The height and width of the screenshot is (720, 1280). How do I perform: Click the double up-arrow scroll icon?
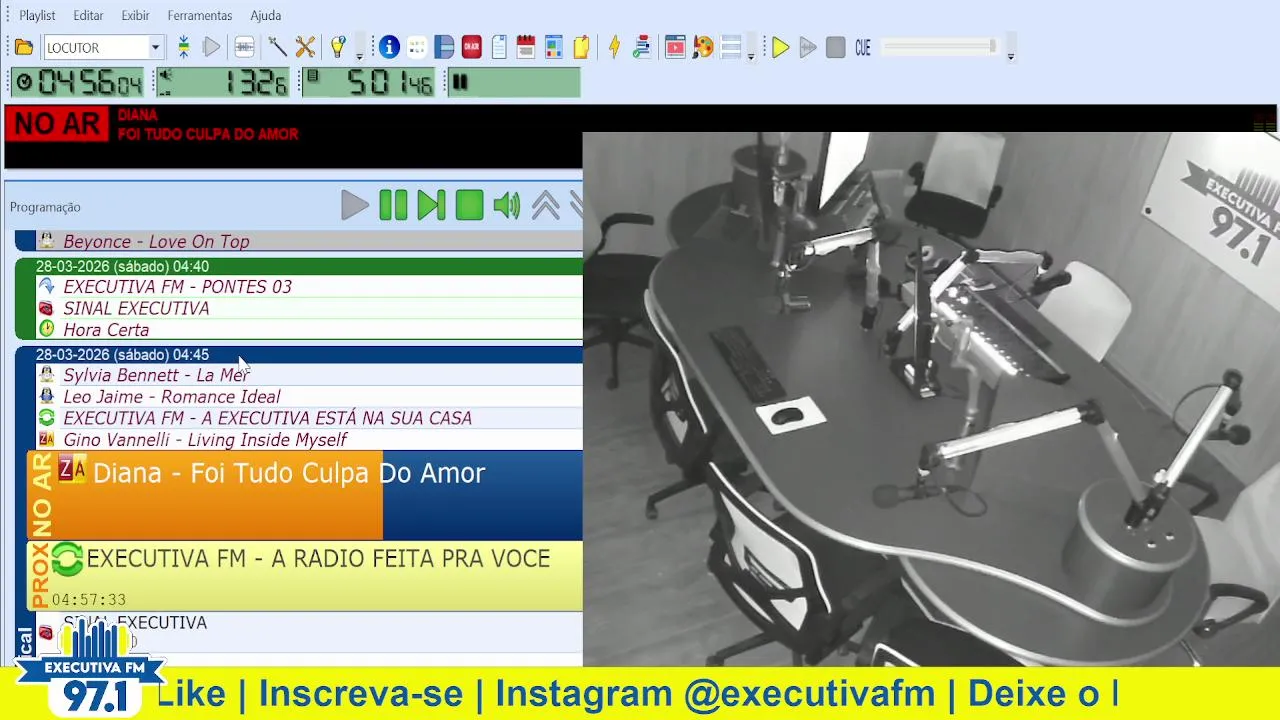pyautogui.click(x=545, y=205)
